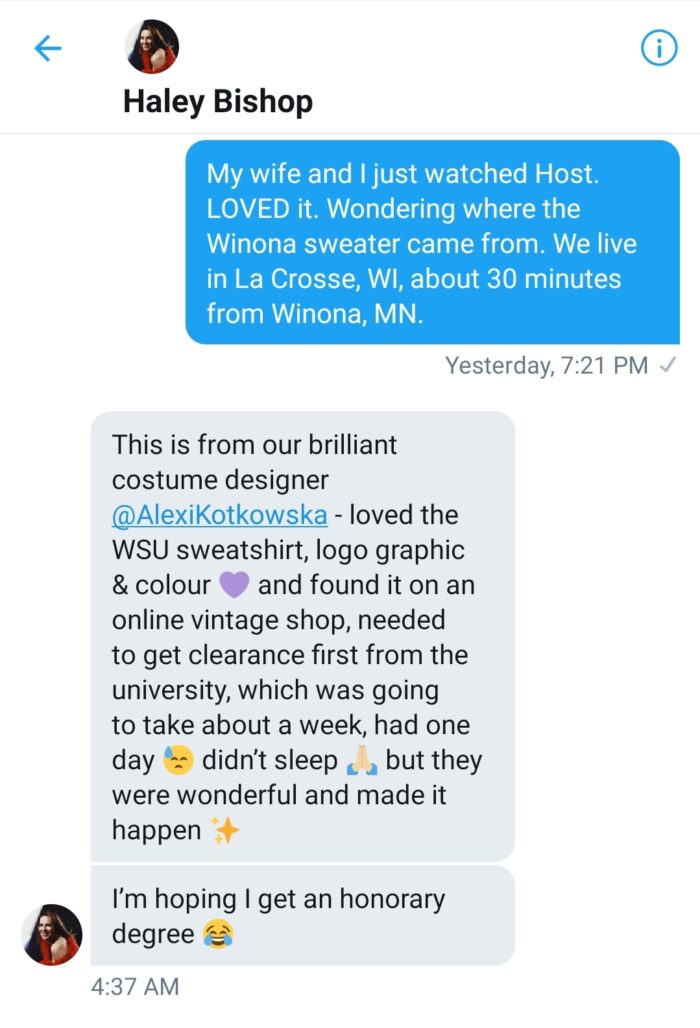Go back using the left arrow
This screenshot has height=1028, width=700.
[x=48, y=48]
